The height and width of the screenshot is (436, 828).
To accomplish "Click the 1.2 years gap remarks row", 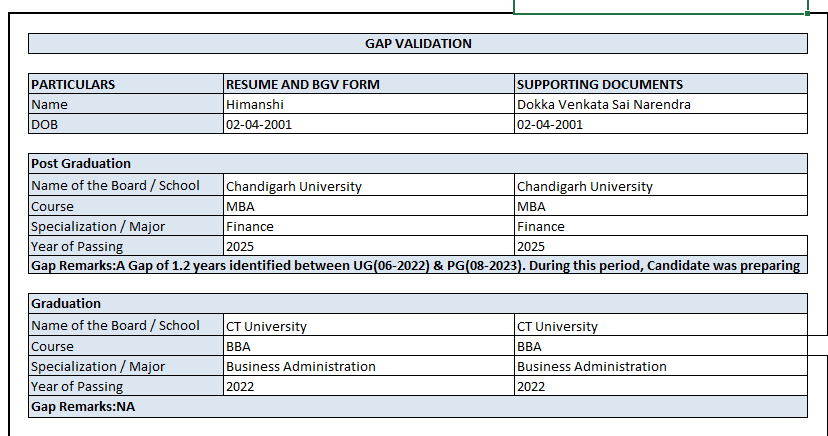I will 417,266.
